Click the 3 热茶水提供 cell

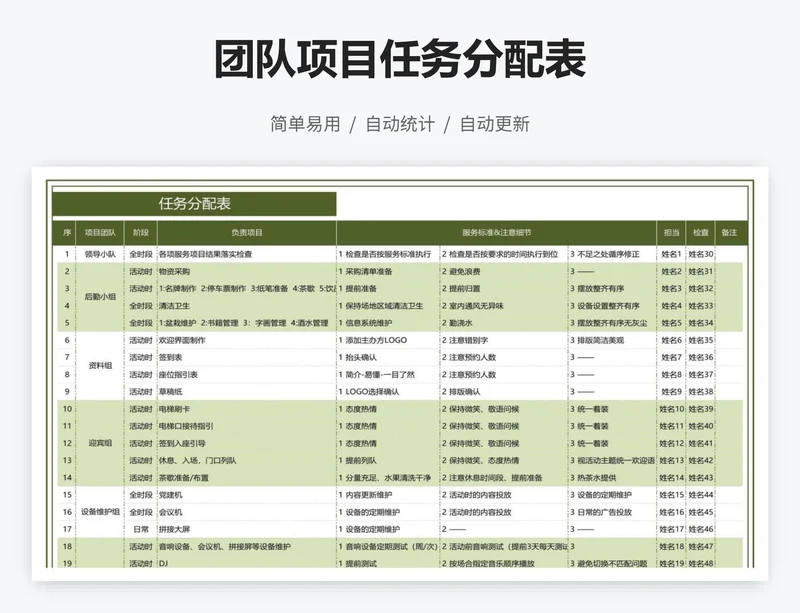pos(612,478)
